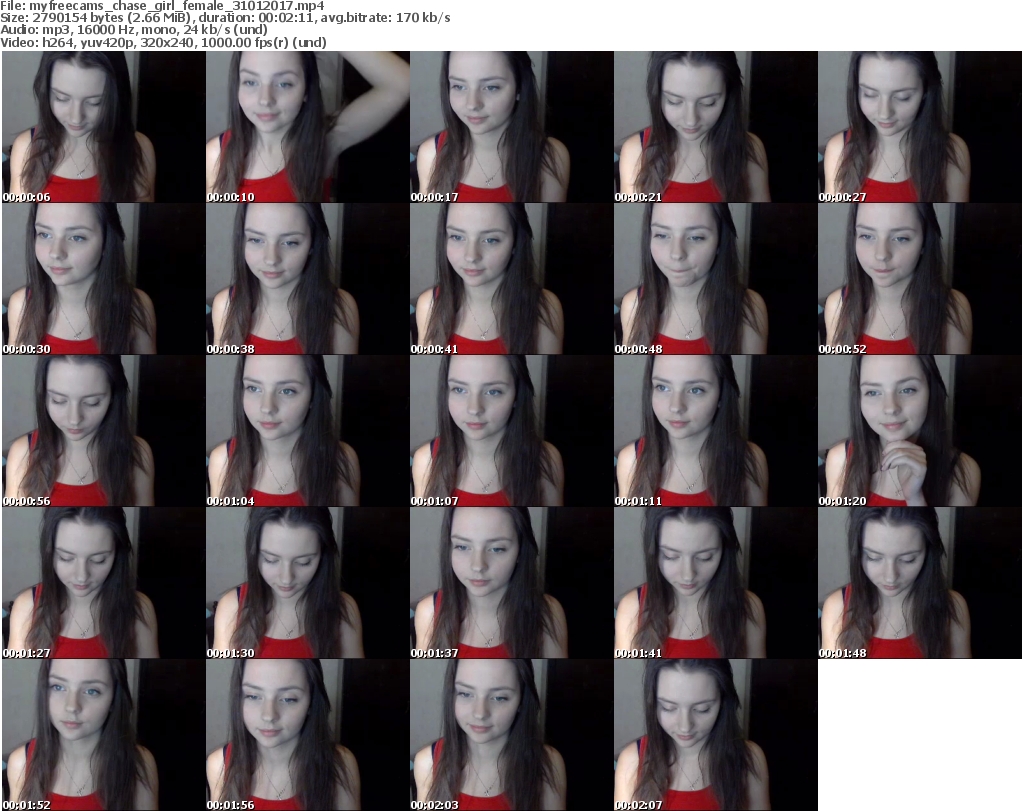
Task: Click the thumbnail timestamped 00:00:06
Action: coord(104,127)
